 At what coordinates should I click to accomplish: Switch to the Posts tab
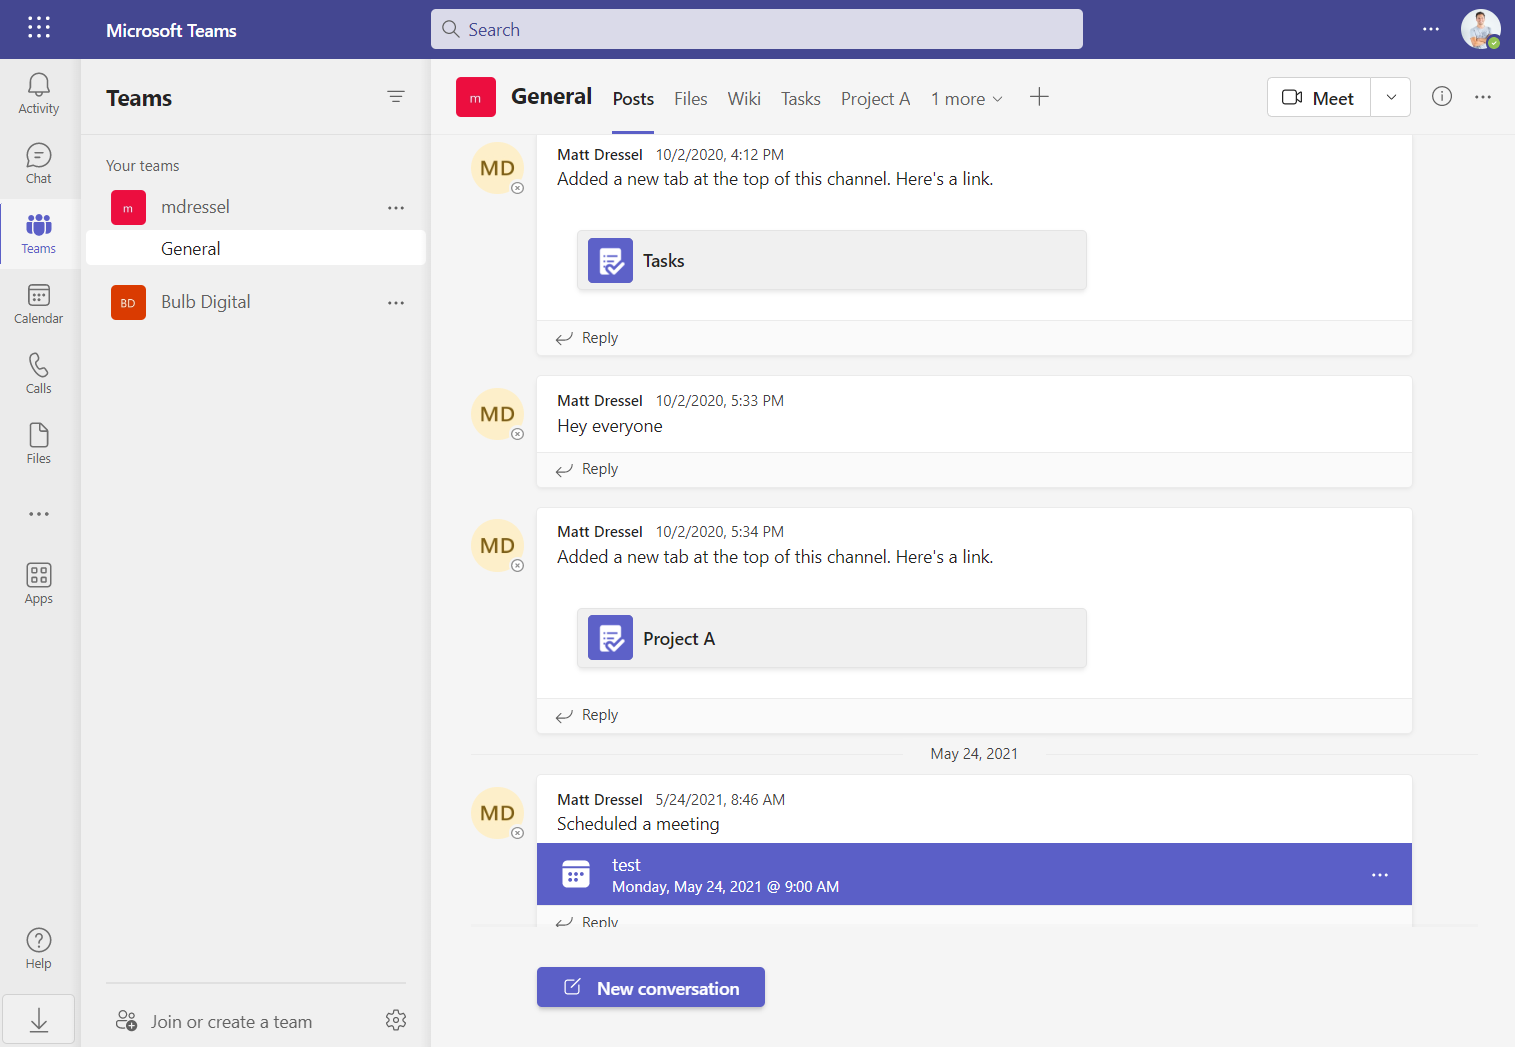click(x=633, y=99)
